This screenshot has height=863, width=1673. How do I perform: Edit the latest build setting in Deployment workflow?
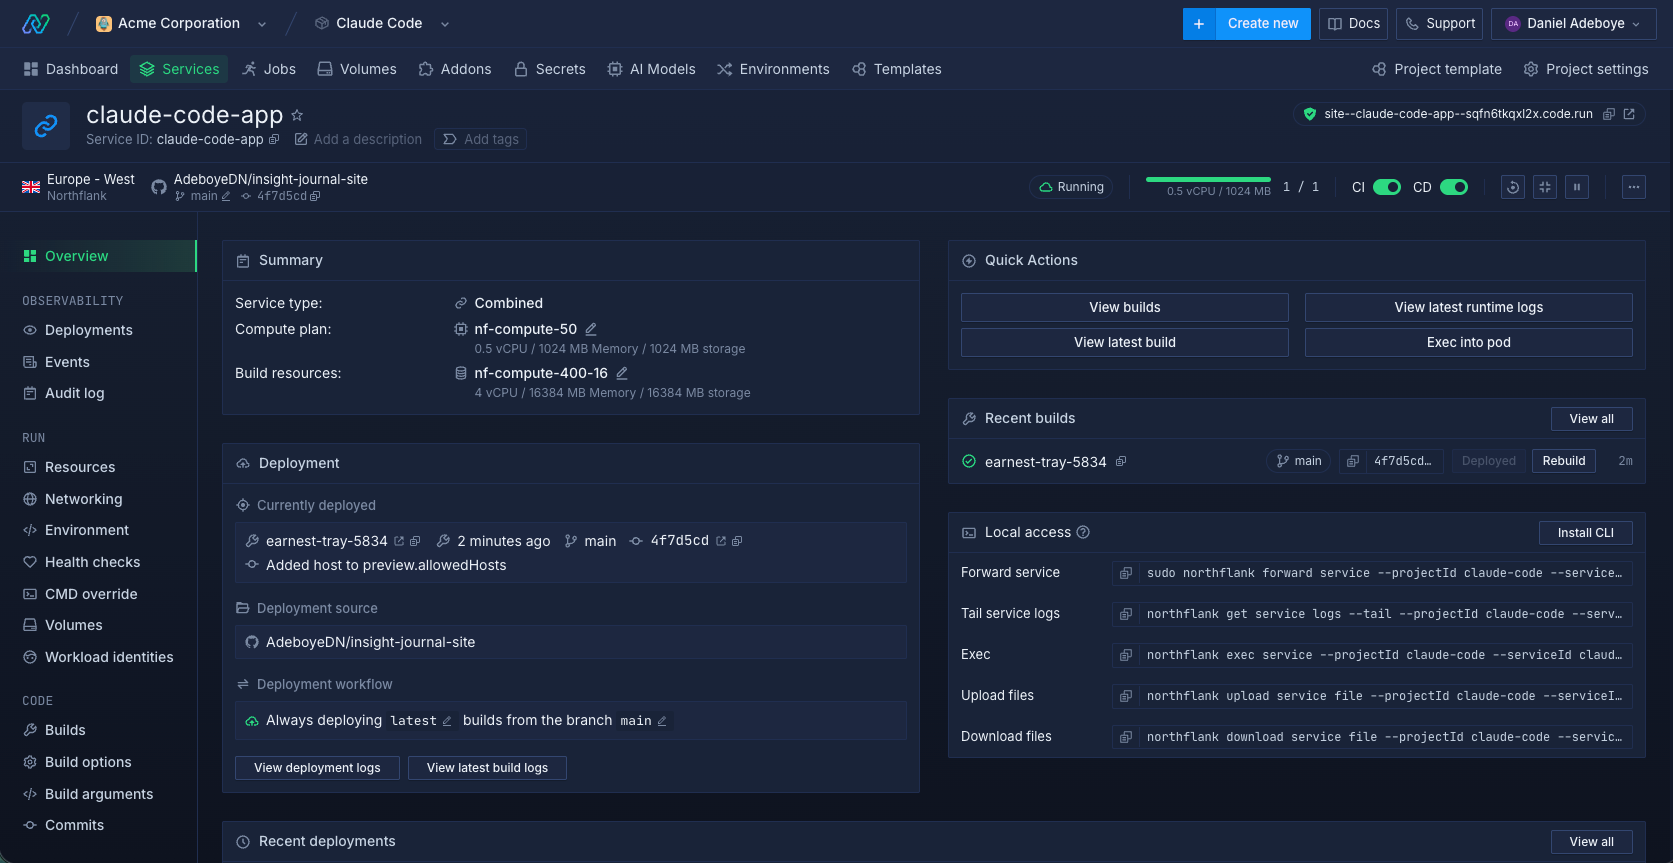(x=447, y=721)
